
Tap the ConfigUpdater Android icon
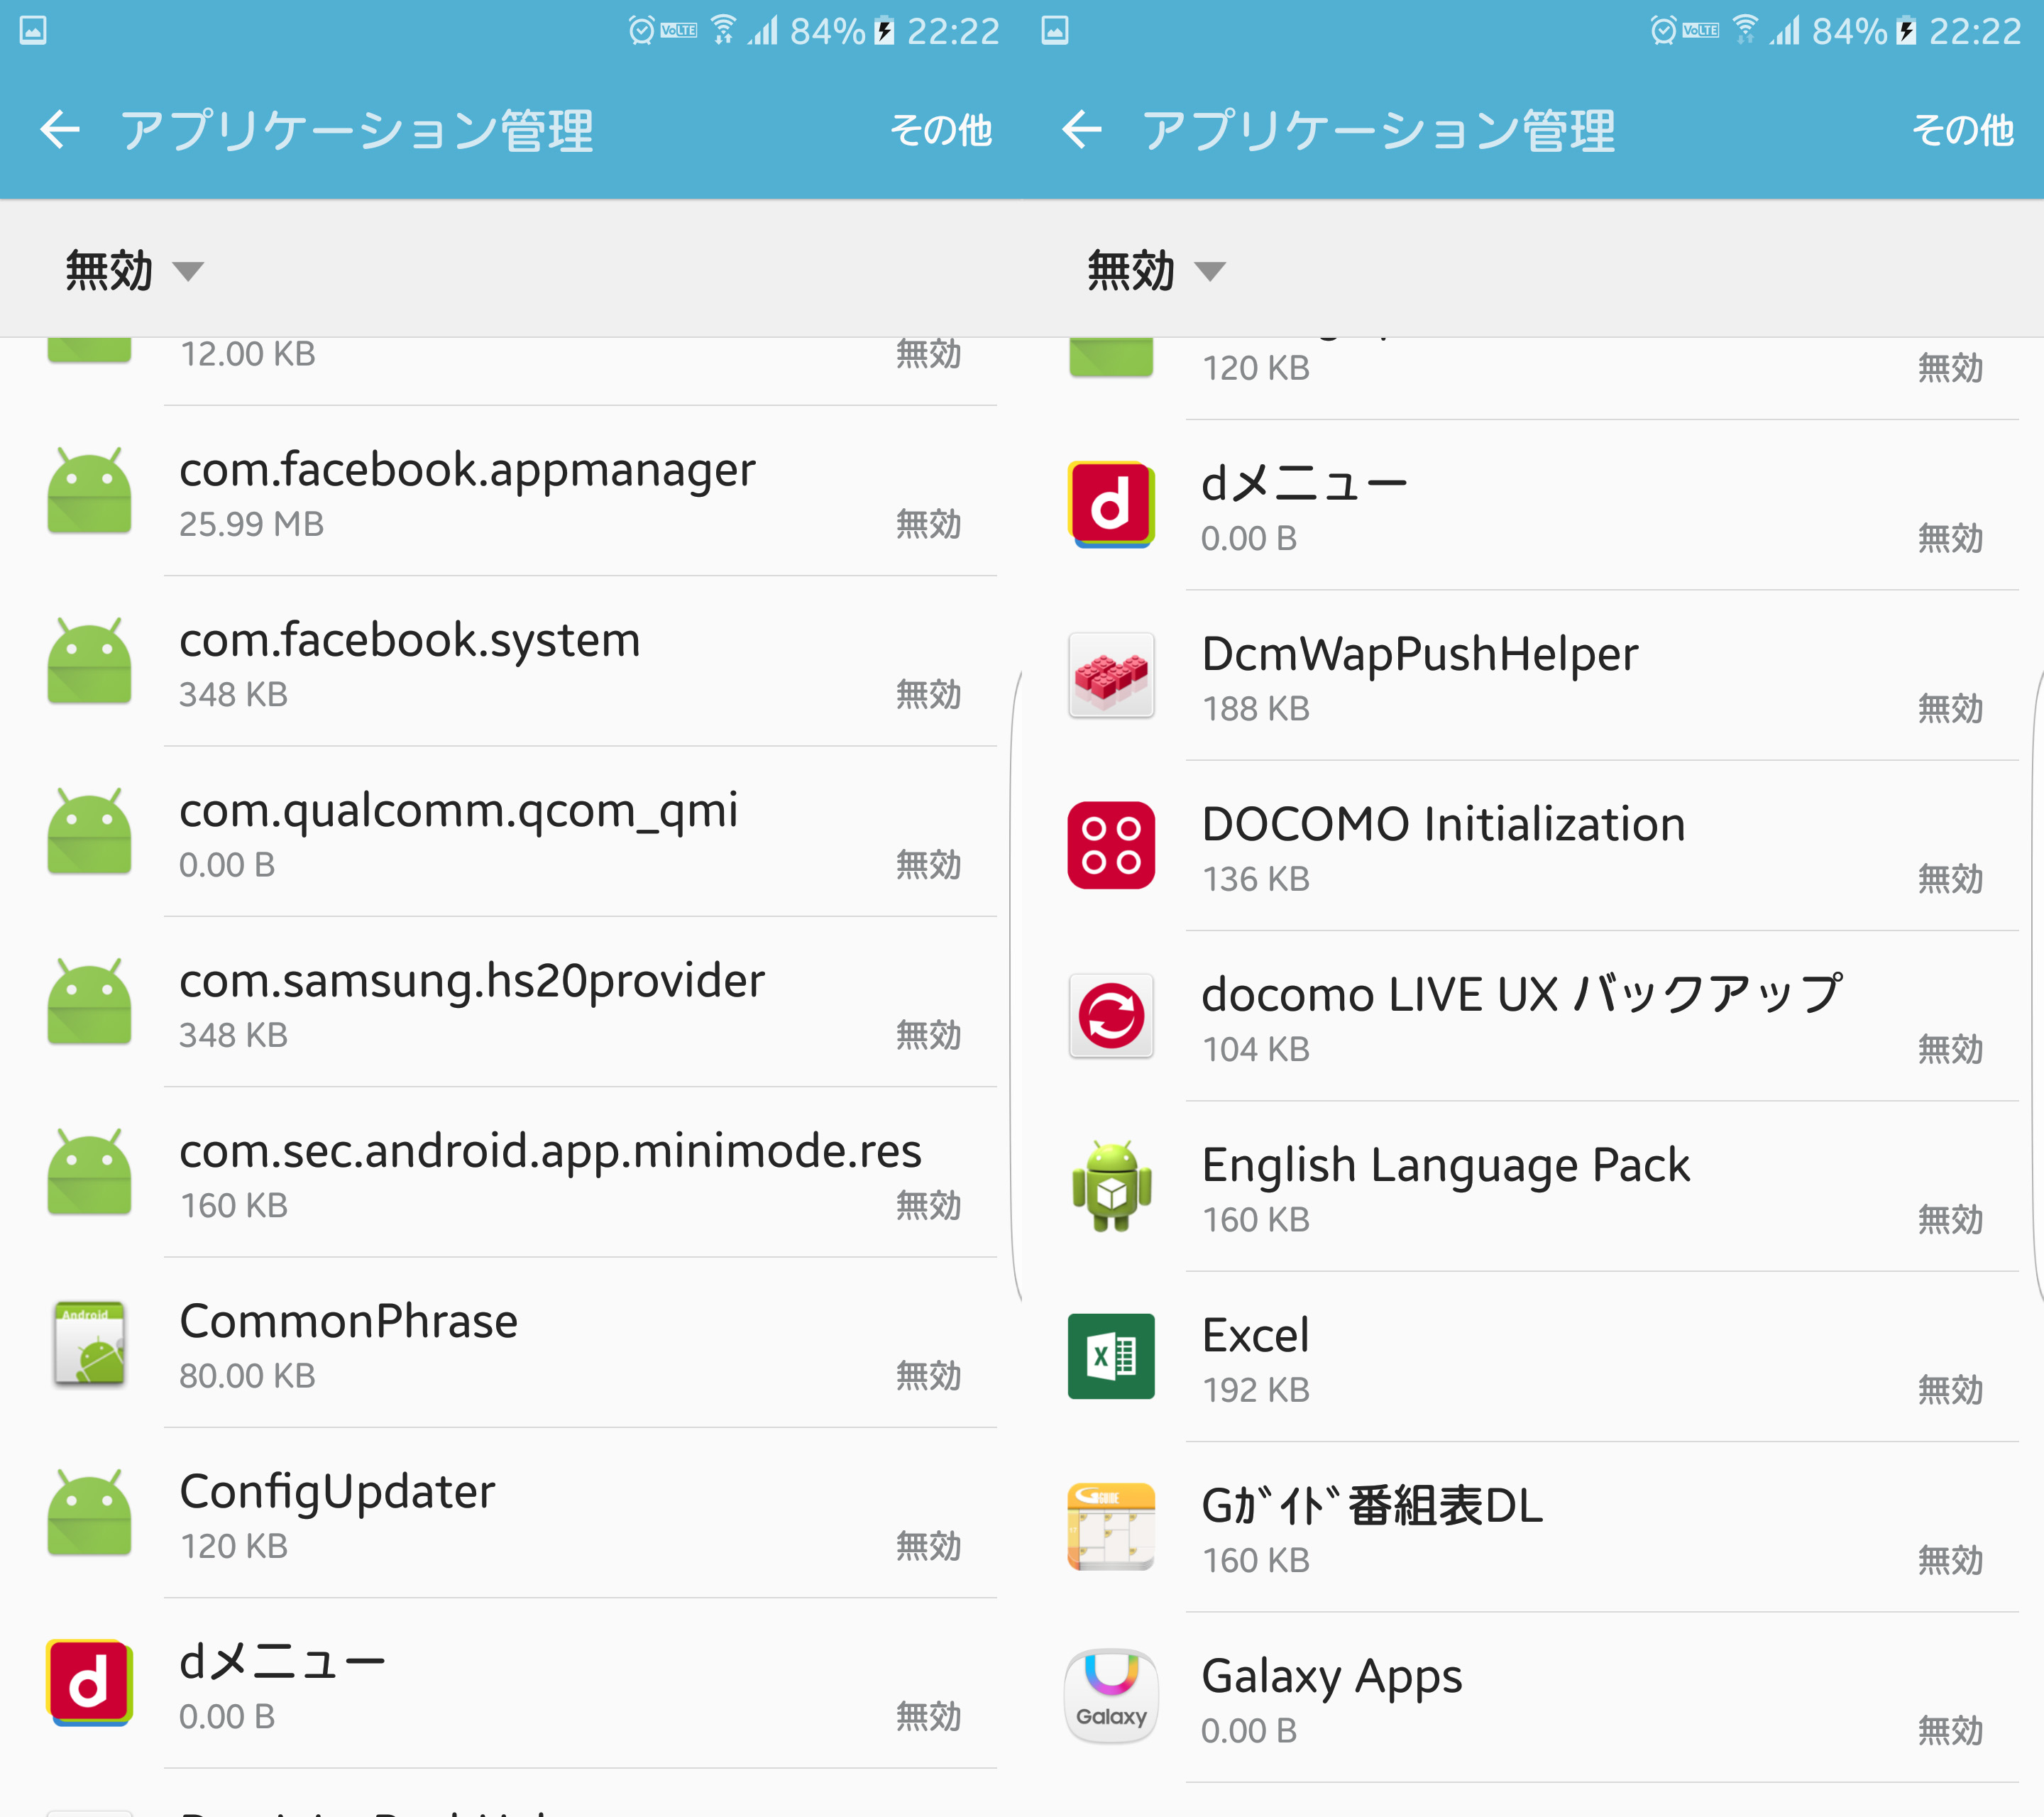pyautogui.click(x=89, y=1512)
